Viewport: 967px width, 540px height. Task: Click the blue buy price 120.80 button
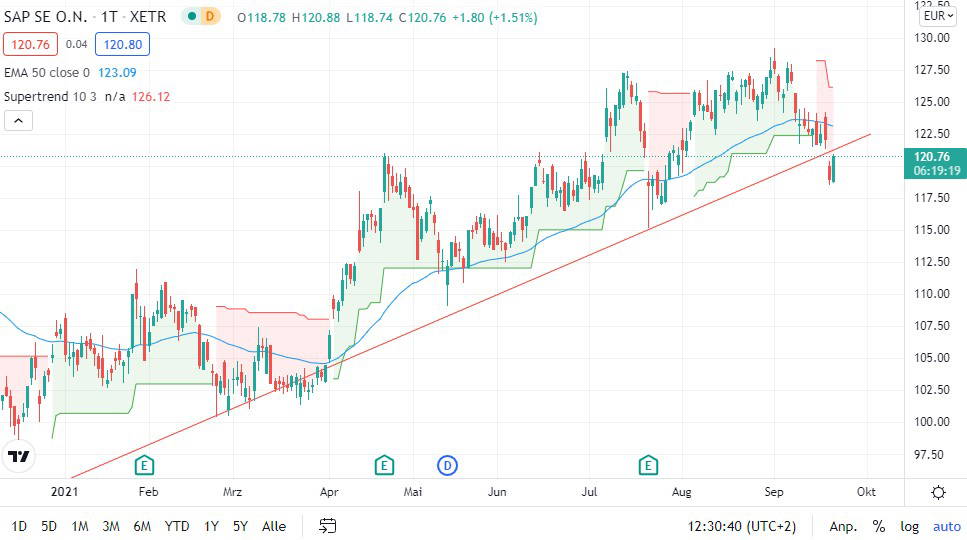tap(122, 44)
